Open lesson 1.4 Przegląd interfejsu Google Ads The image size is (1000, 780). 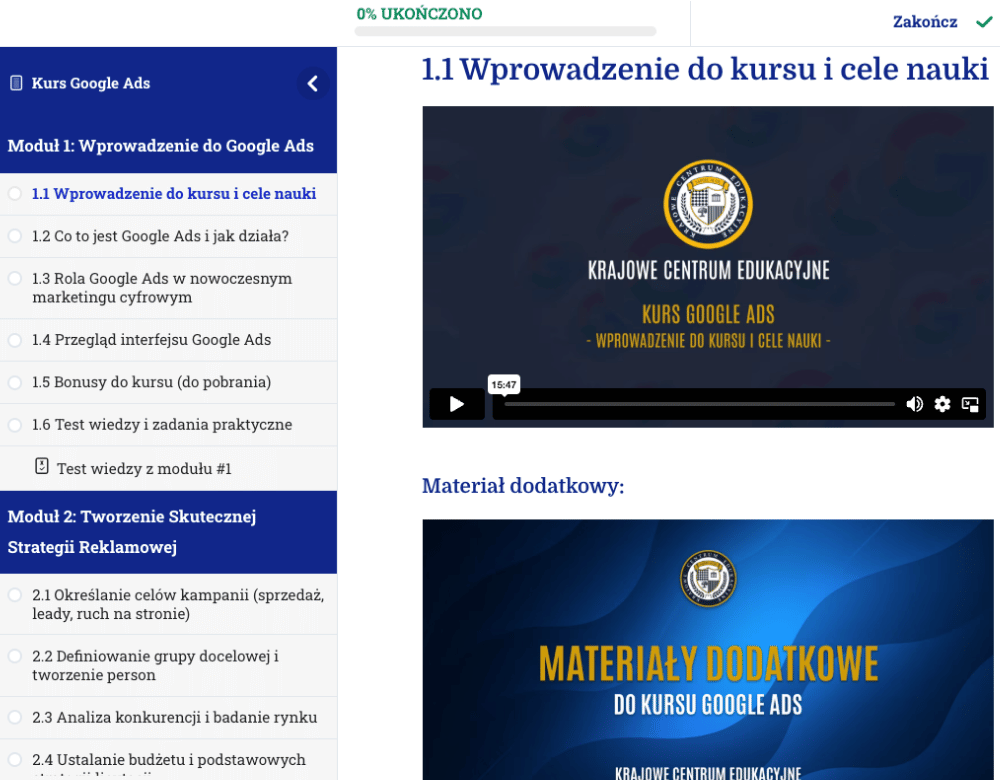[151, 340]
